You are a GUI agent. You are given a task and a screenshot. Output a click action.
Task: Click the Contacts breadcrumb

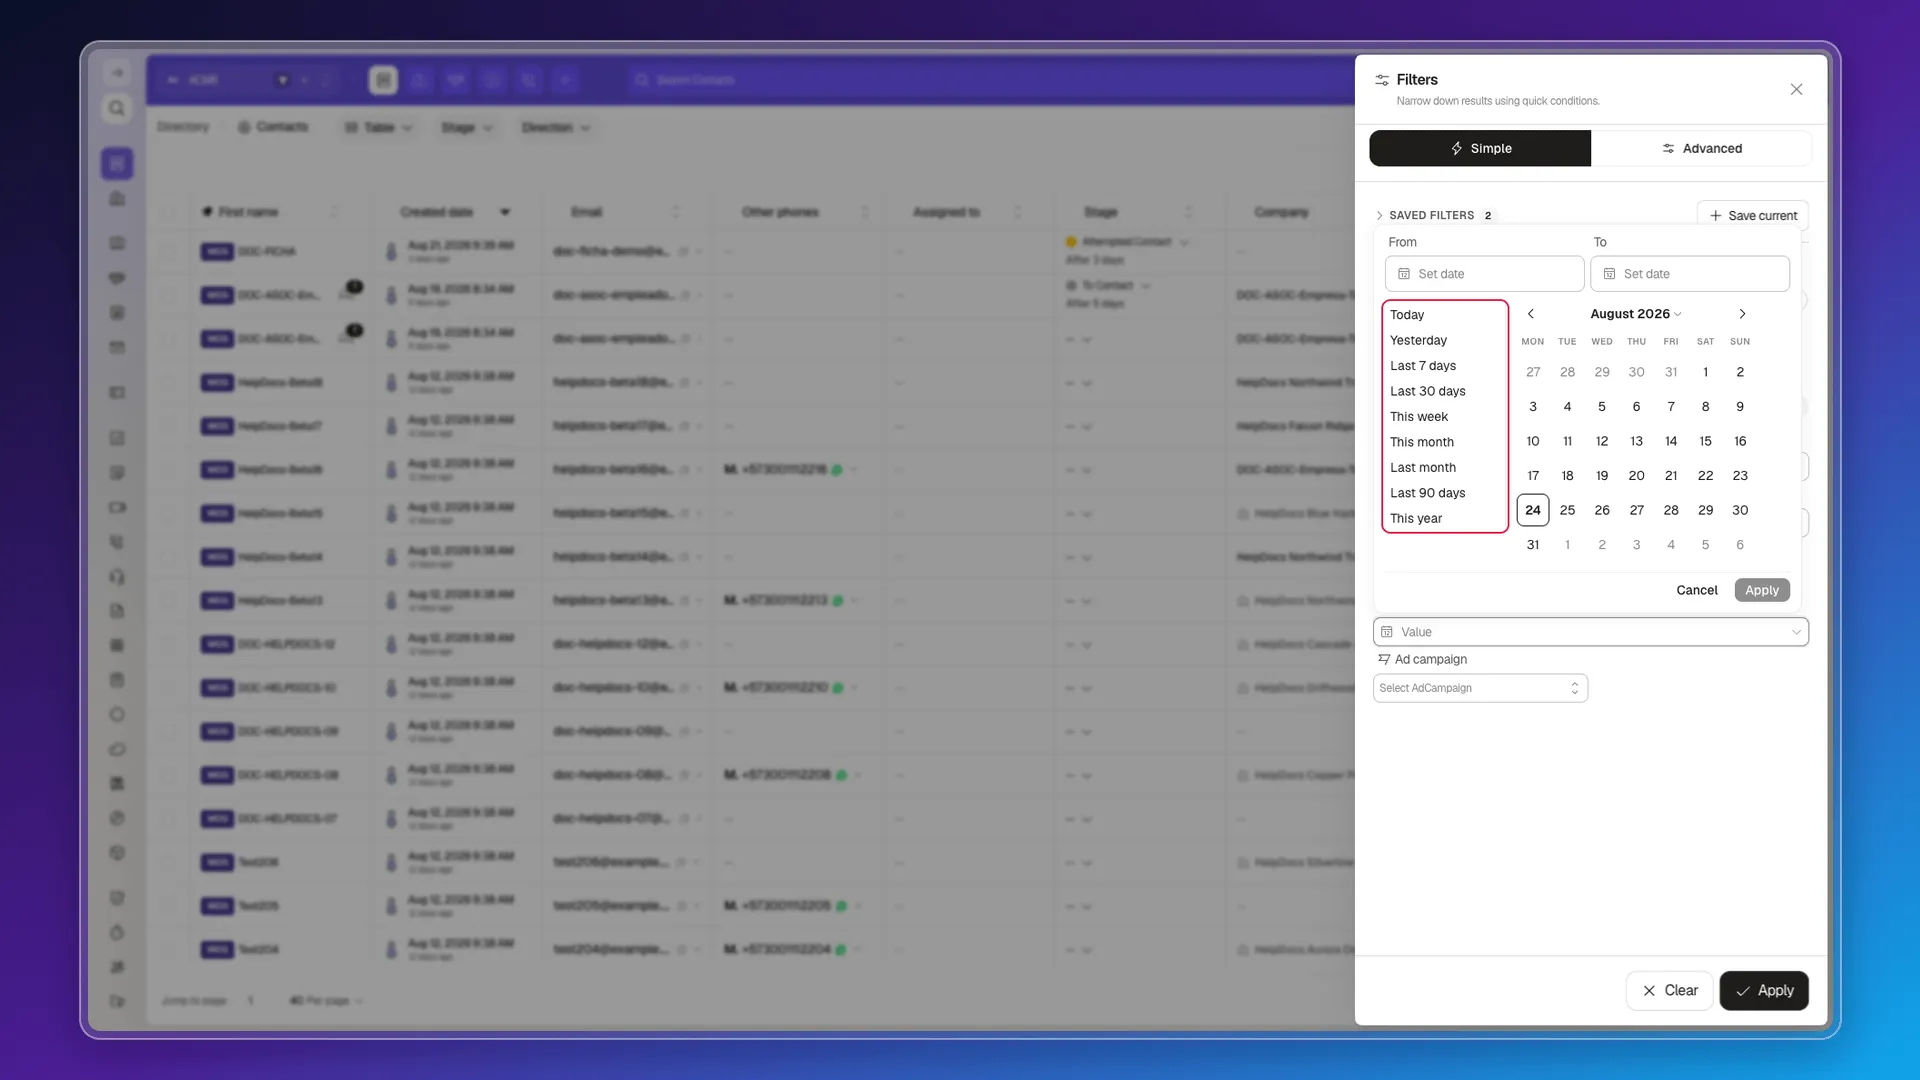[x=273, y=127]
